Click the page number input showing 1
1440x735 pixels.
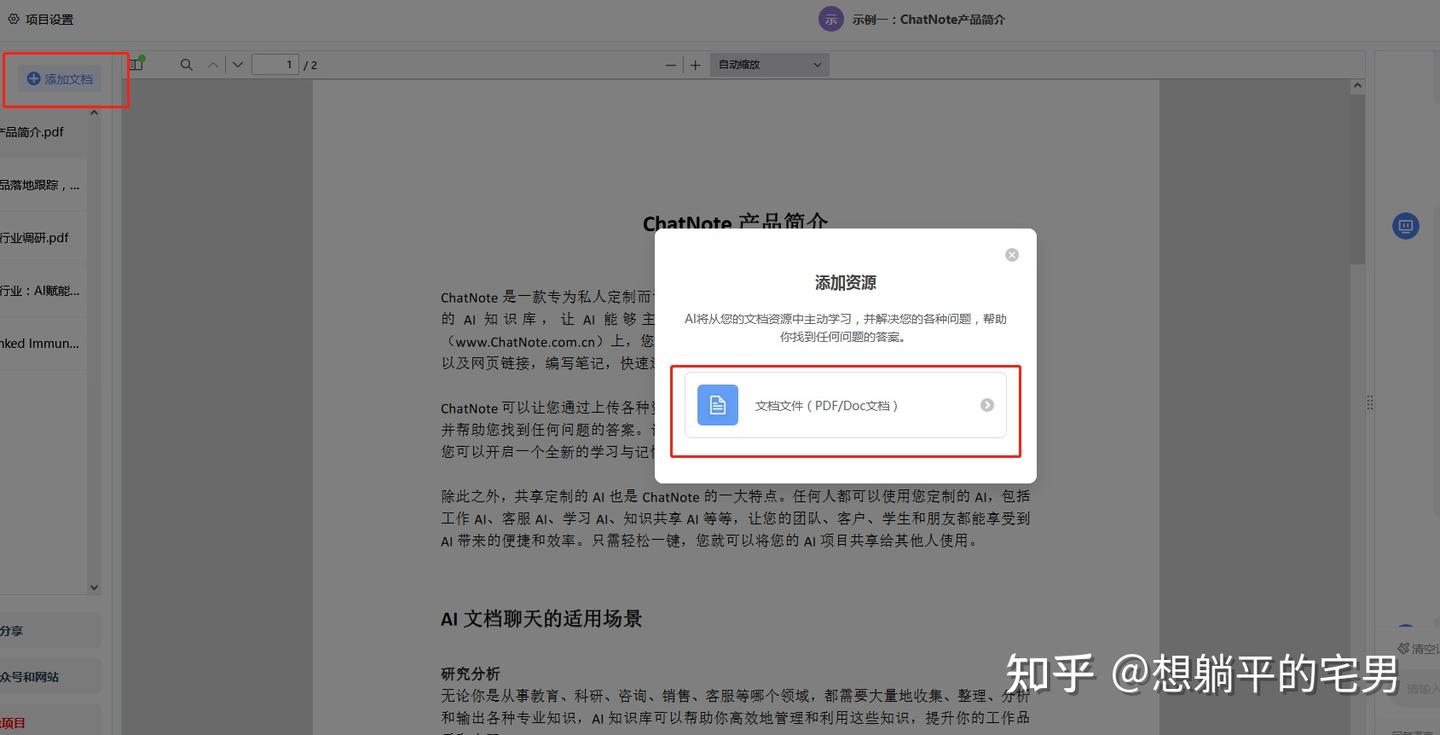(x=275, y=63)
